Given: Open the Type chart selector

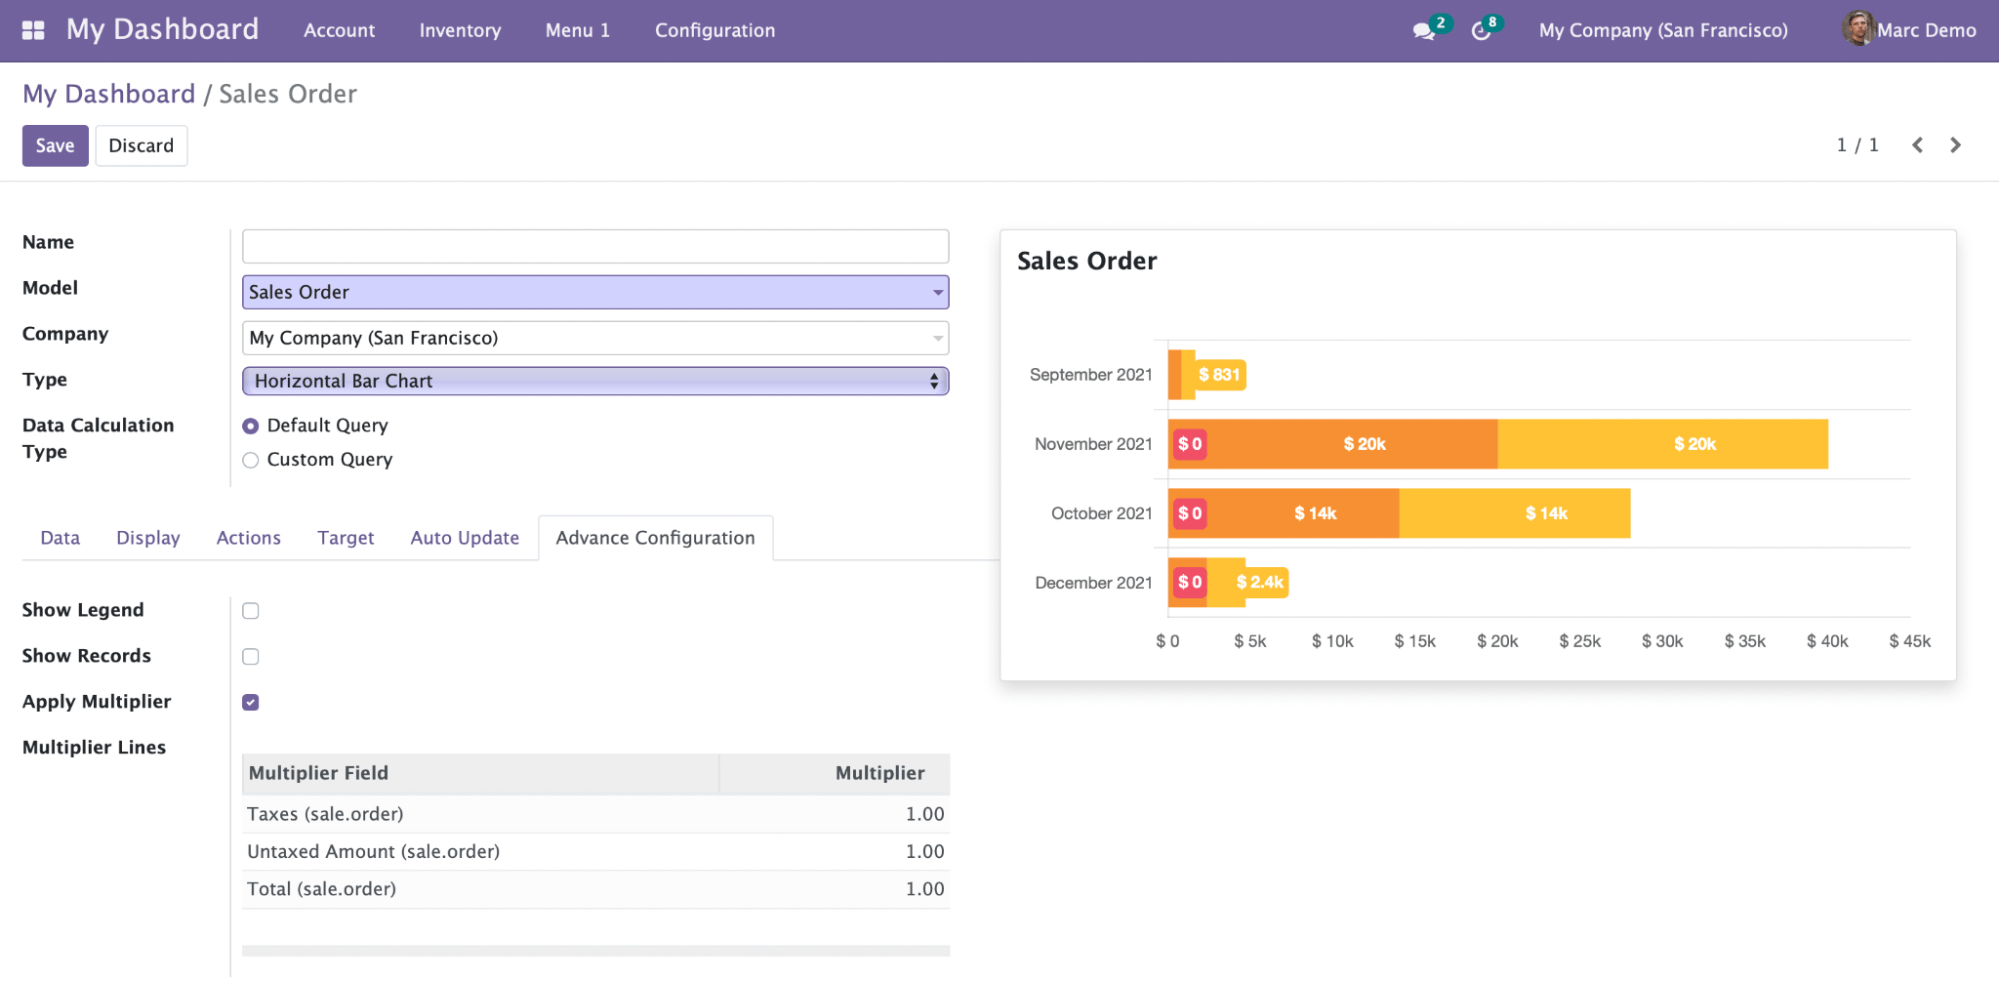Looking at the screenshot, I should pos(595,381).
